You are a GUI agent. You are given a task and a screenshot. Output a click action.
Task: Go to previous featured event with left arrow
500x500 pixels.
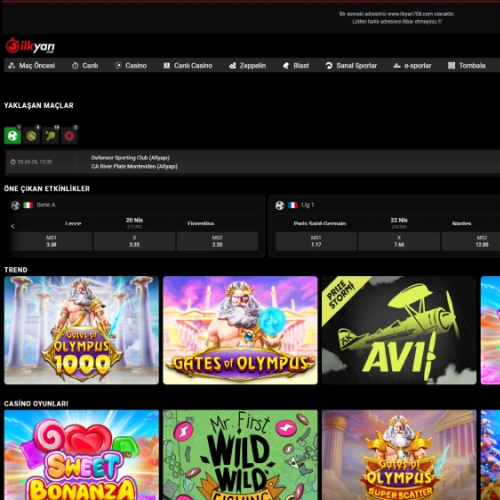point(13,226)
